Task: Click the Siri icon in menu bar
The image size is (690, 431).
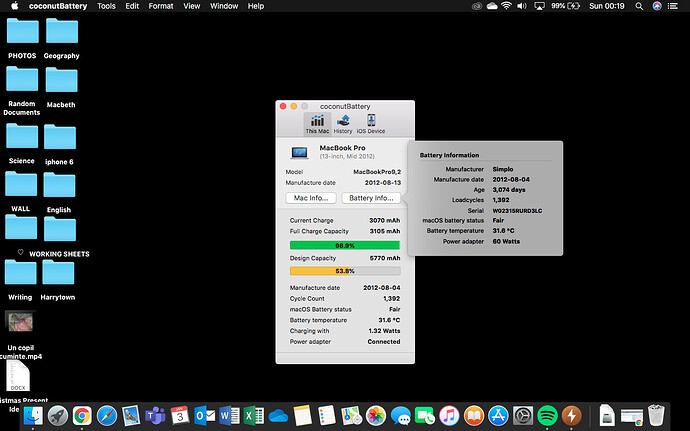Action: point(657,6)
